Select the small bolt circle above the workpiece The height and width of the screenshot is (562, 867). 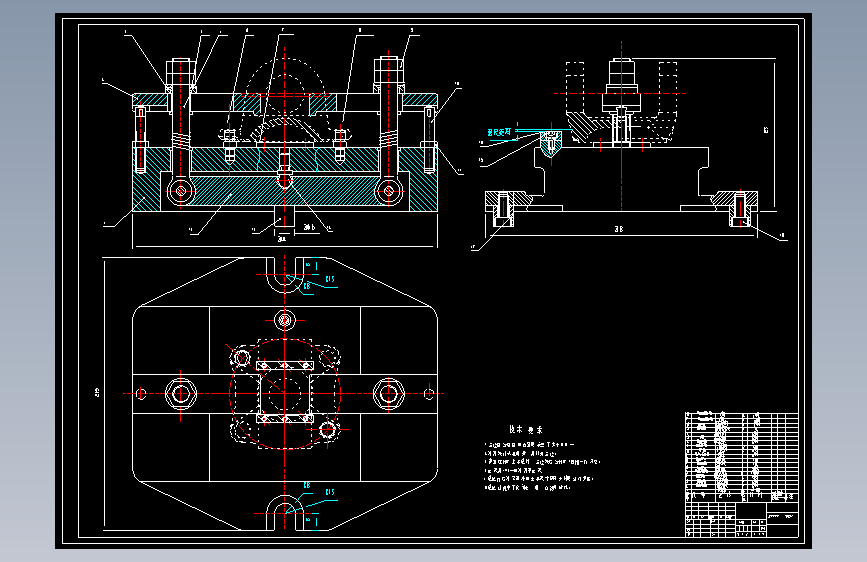coord(285,320)
